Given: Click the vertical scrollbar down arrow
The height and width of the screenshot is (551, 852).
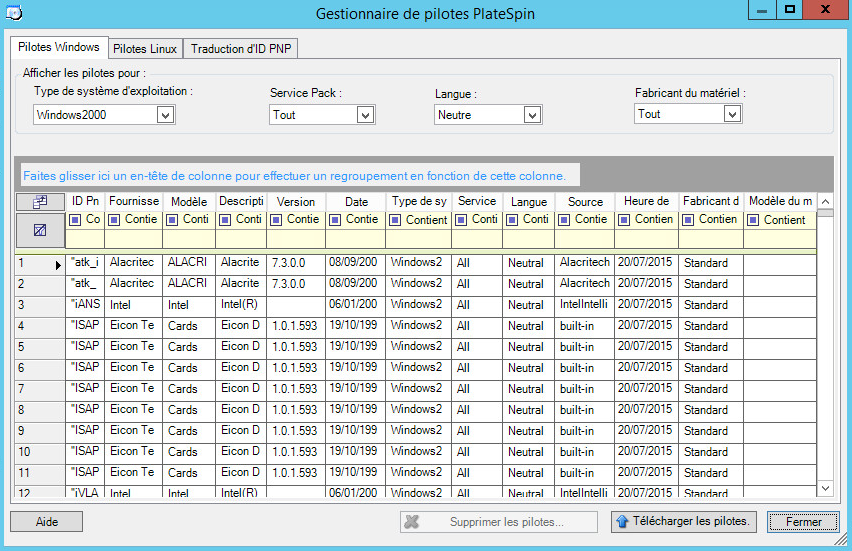Looking at the screenshot, I should click(825, 487).
